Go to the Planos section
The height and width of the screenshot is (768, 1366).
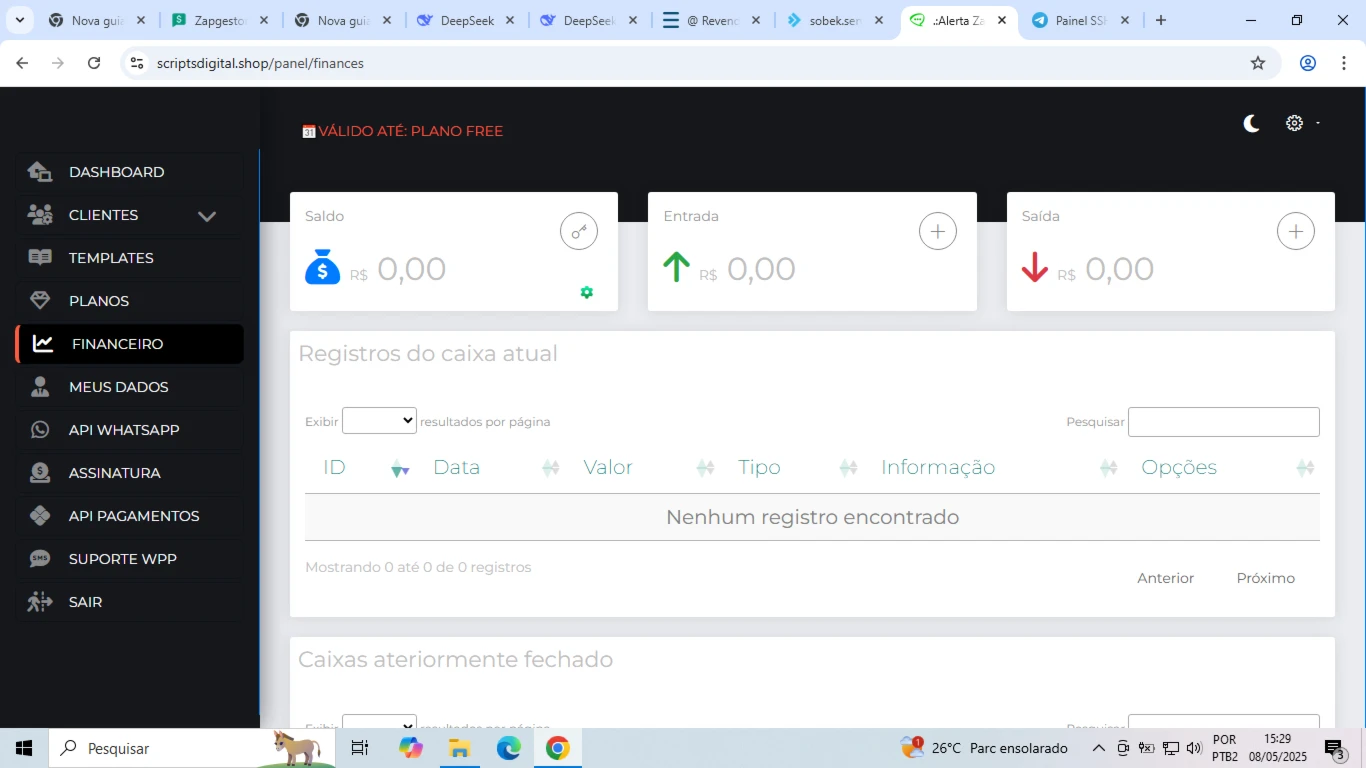pos(130,301)
